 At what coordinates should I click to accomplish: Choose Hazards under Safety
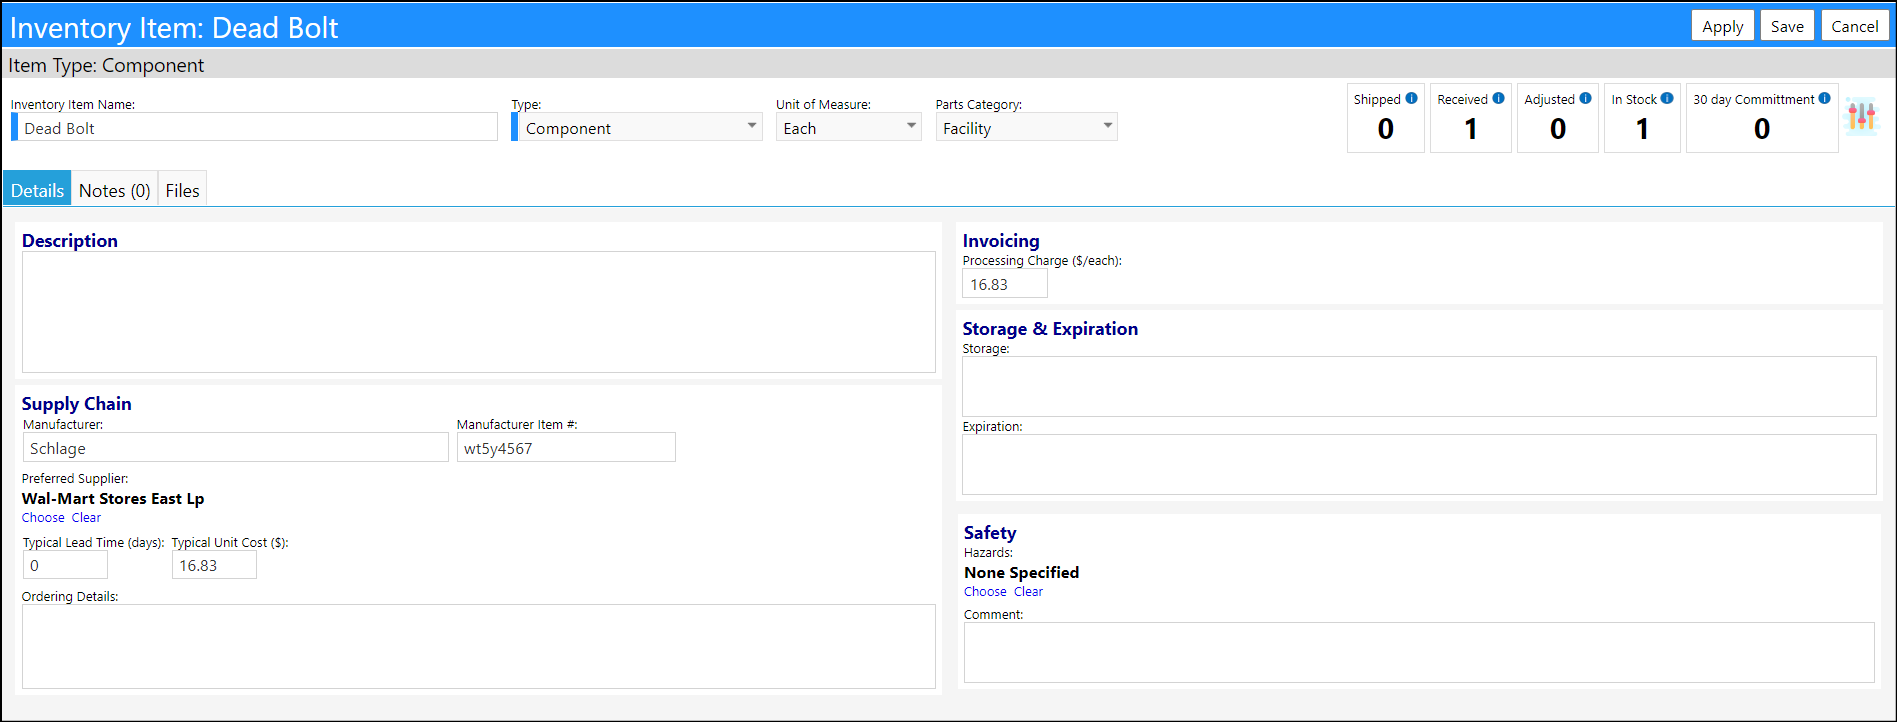click(985, 591)
